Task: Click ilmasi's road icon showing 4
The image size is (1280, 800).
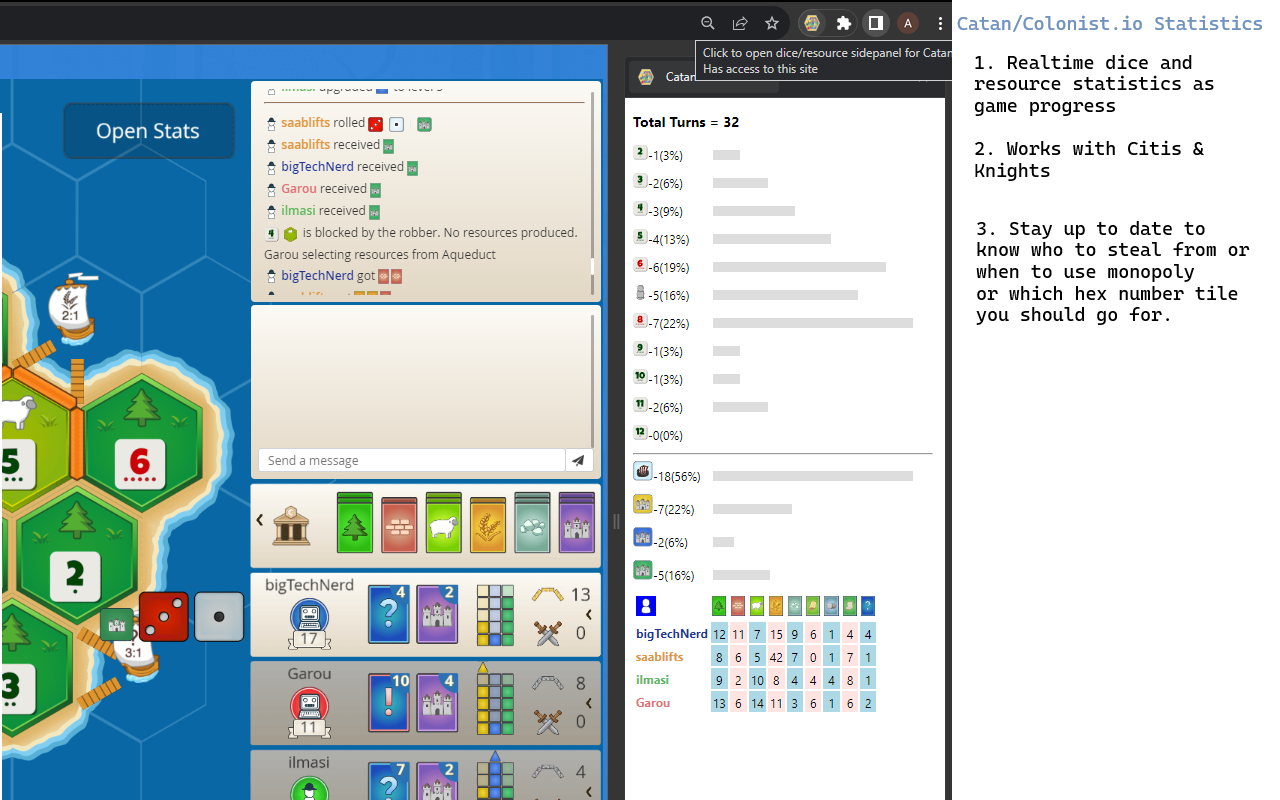Action: (547, 771)
